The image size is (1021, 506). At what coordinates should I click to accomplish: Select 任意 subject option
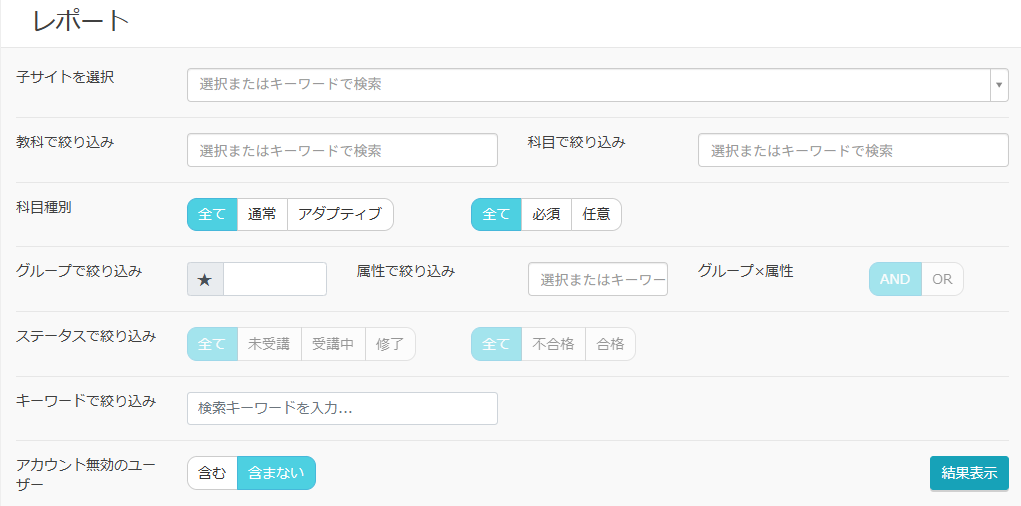click(596, 215)
